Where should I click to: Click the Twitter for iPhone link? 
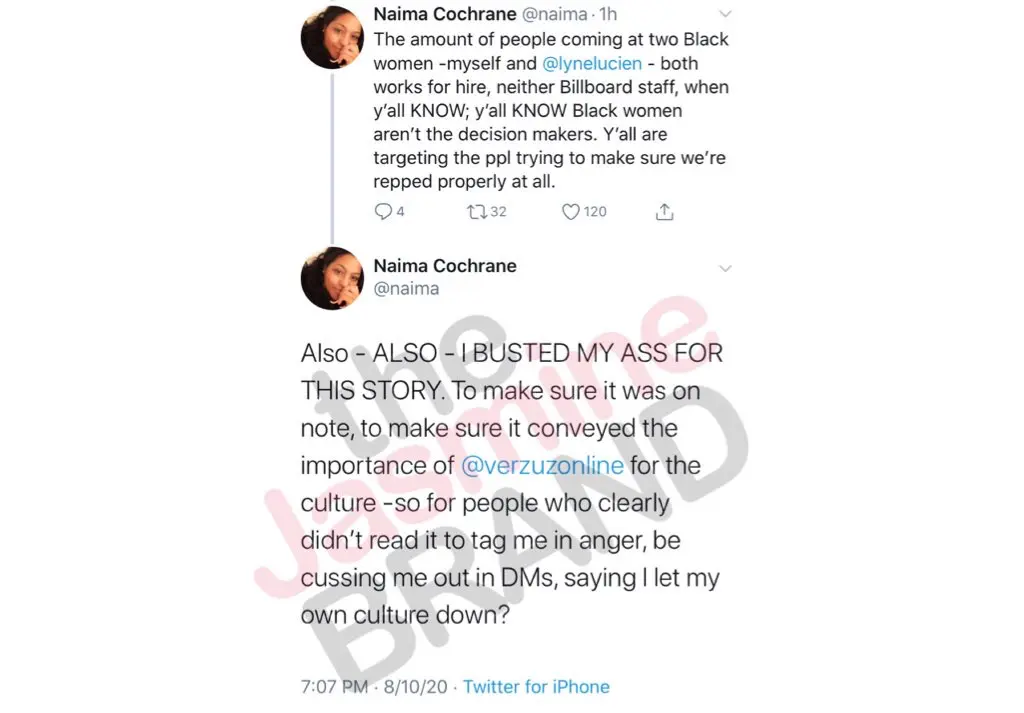pyautogui.click(x=536, y=687)
